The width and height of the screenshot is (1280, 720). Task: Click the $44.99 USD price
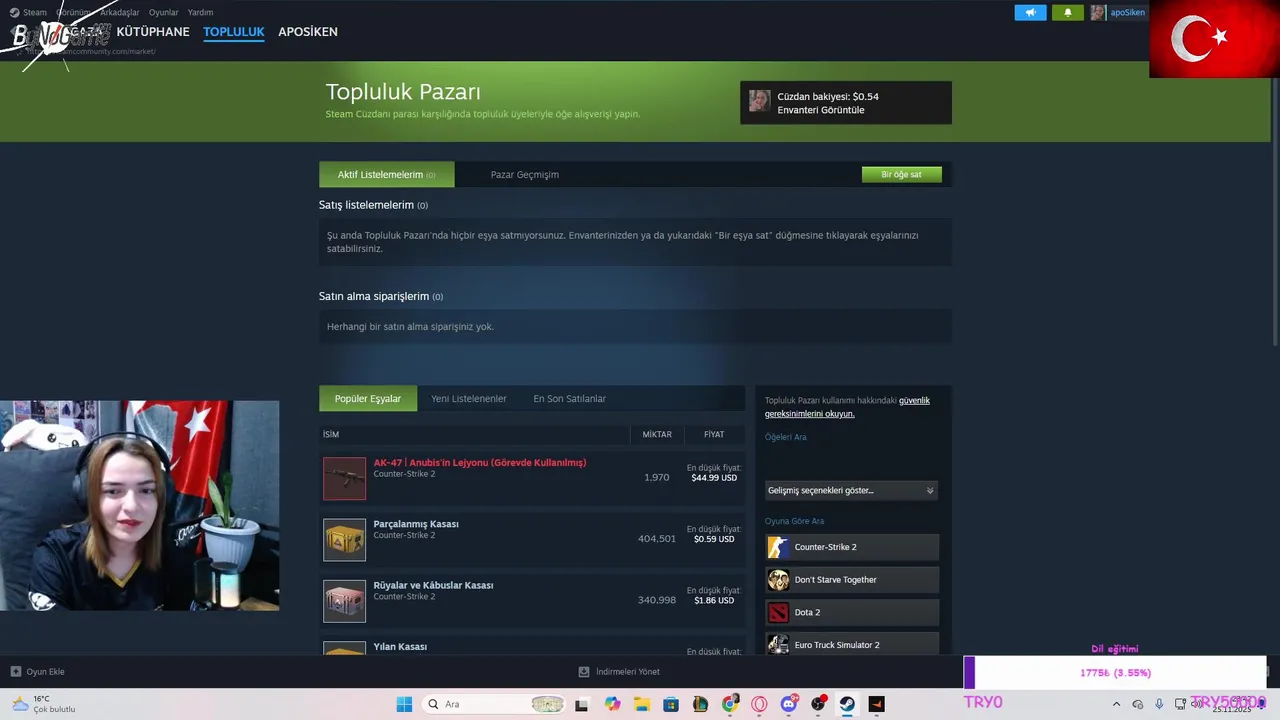(x=714, y=478)
